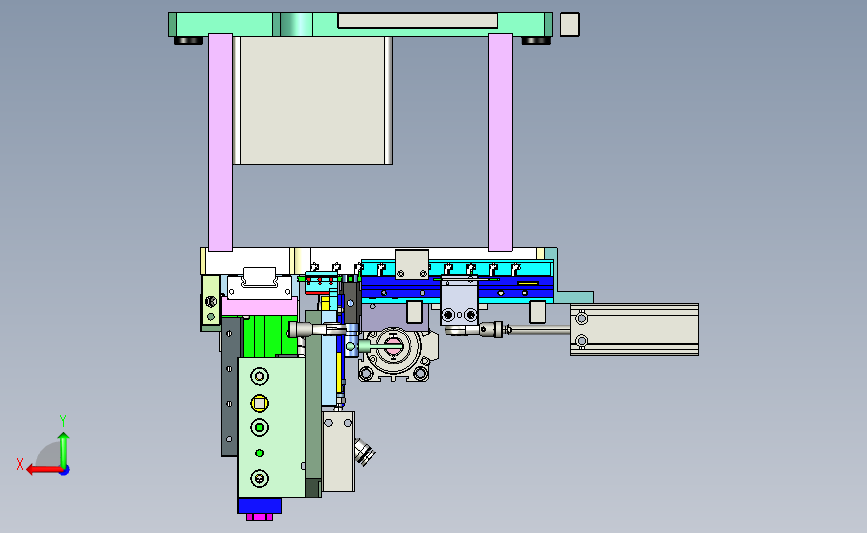The image size is (867, 533).
Task: Select the dark gray vertical strip with holes
Action: (x=229, y=386)
